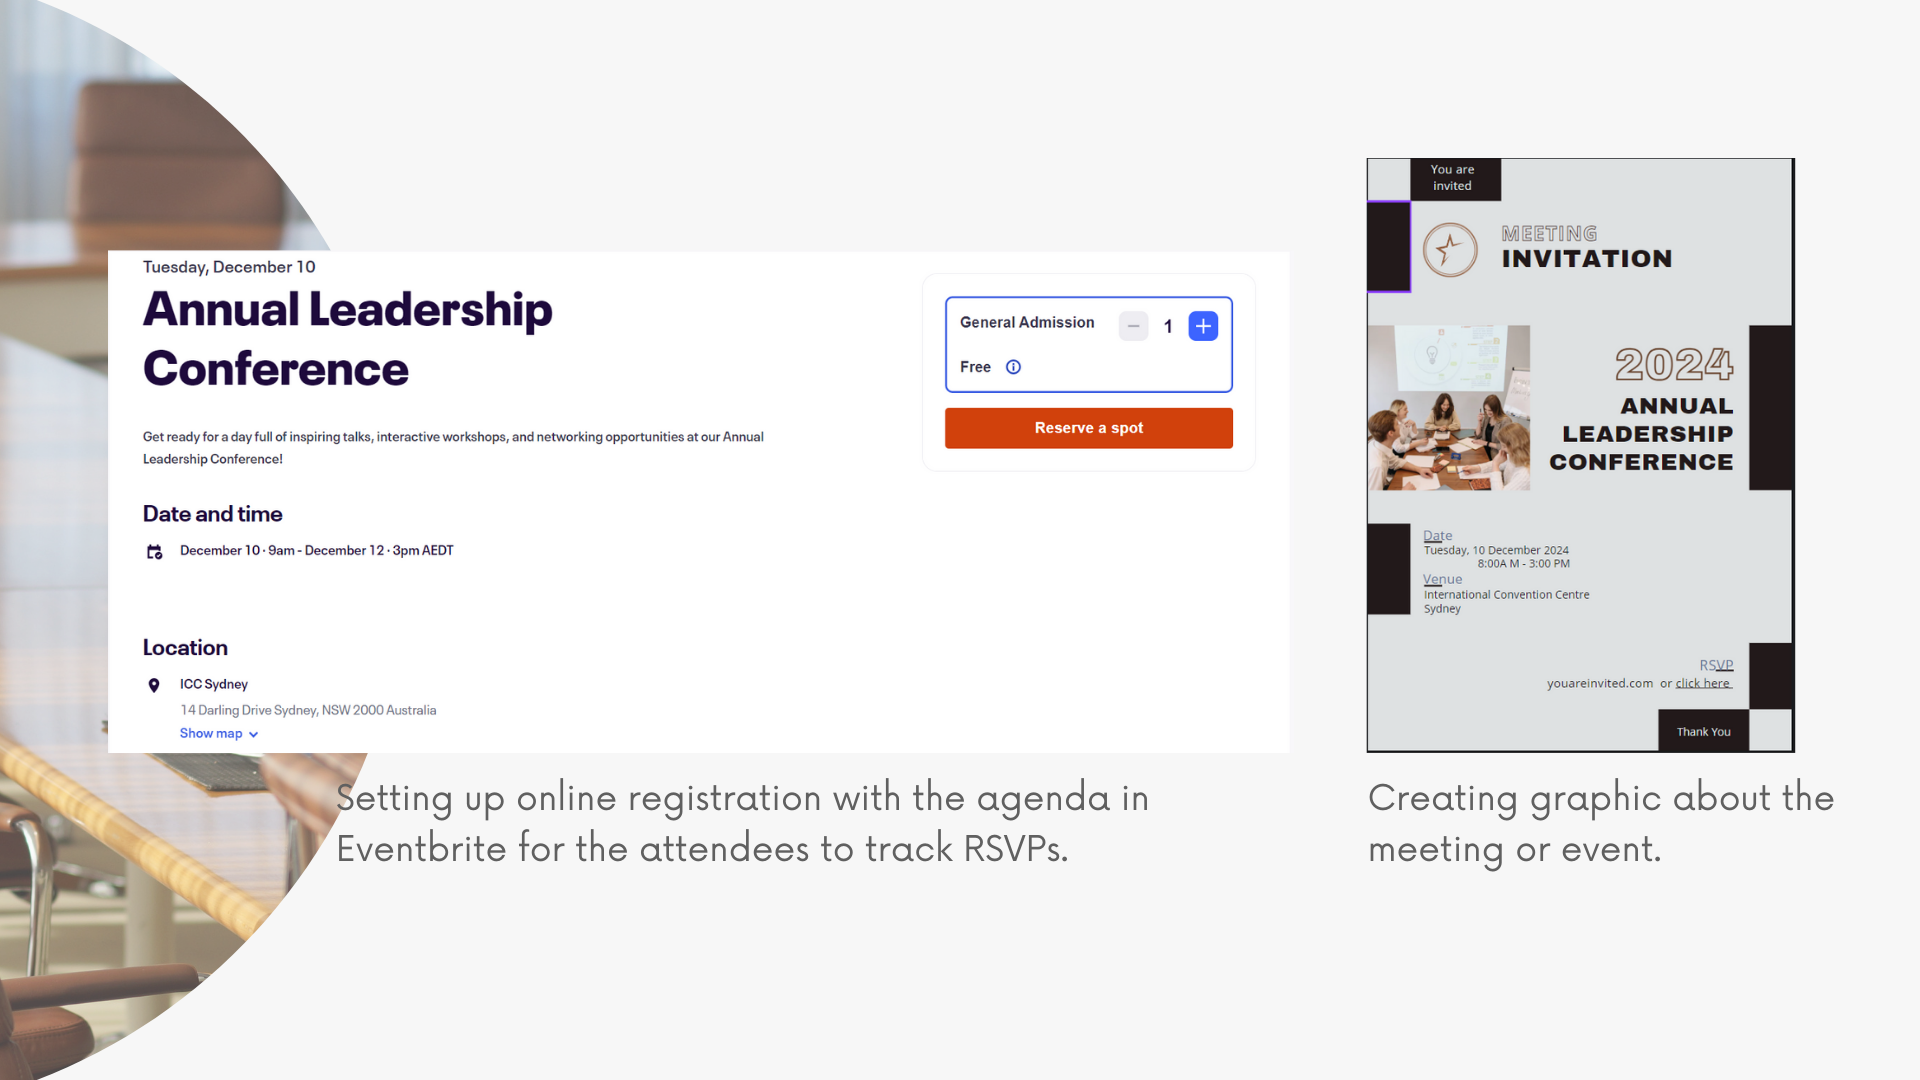This screenshot has width=1920, height=1080.
Task: Click the 14 Darling Drive address line
Action: click(x=308, y=710)
